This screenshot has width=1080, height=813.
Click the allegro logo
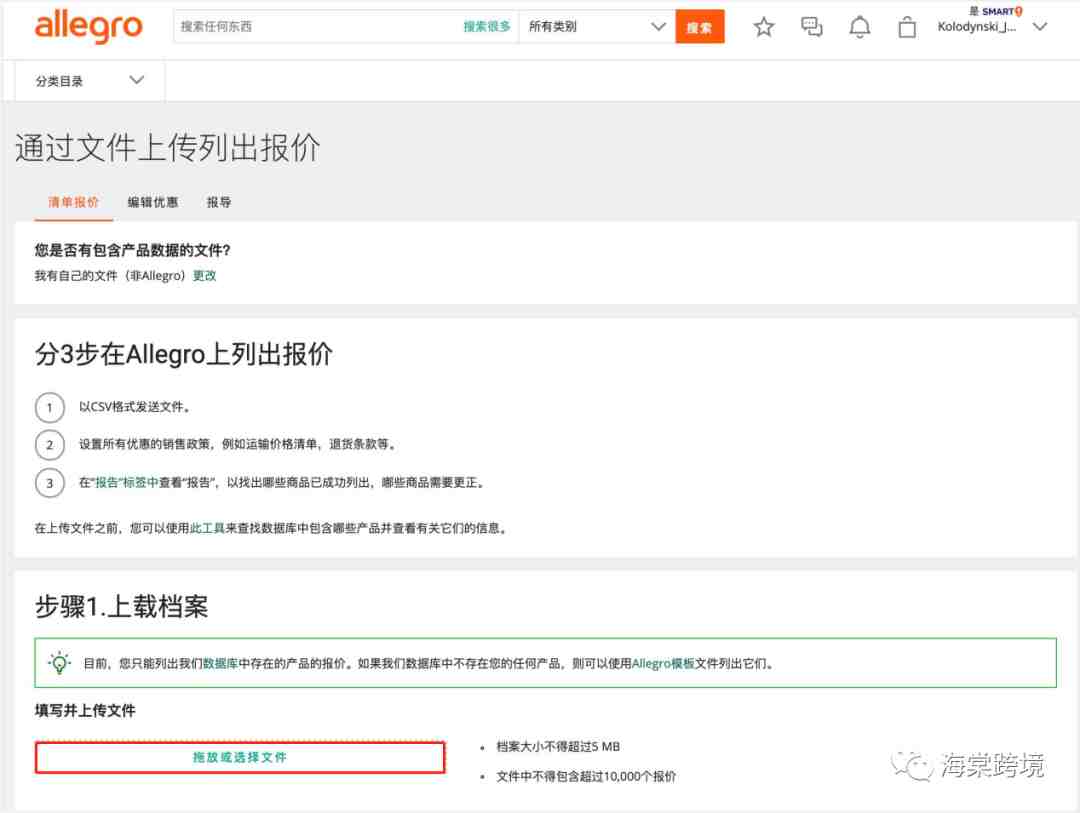pos(88,27)
